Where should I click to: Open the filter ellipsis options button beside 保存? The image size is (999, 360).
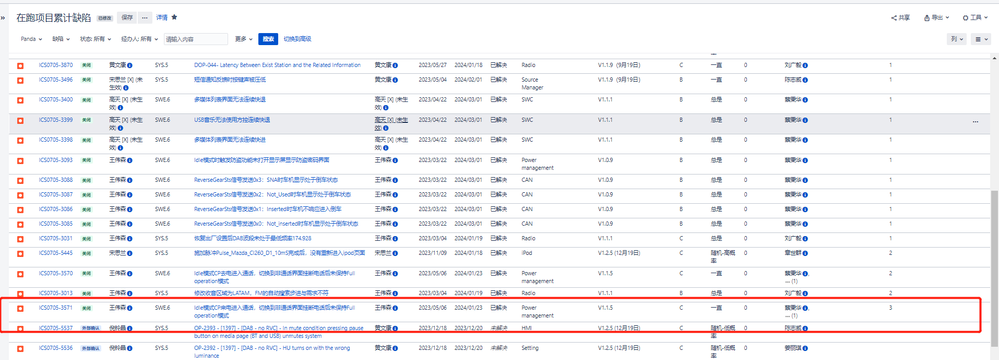coord(145,17)
